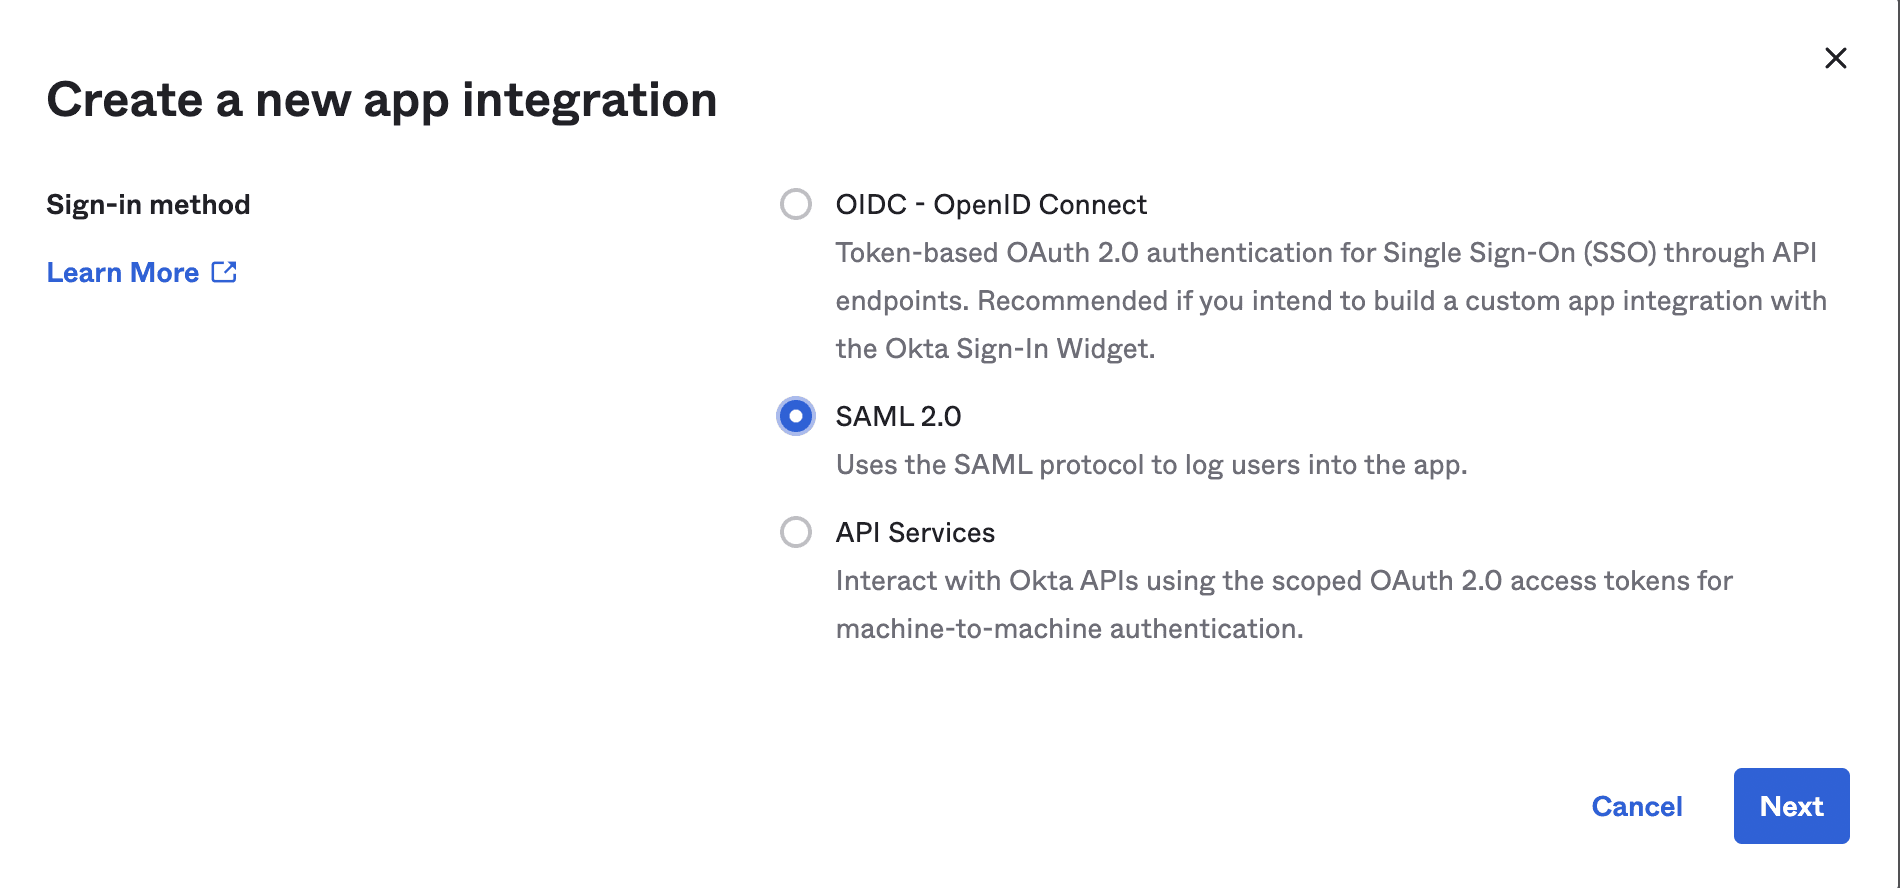This screenshot has height=888, width=1900.
Task: Choose the API Services radio button
Action: 796,532
